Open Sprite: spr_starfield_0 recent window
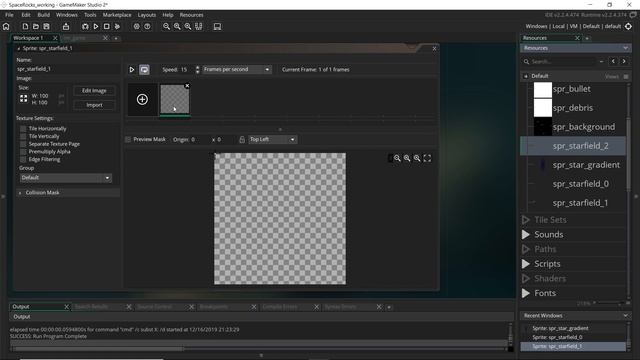 click(557, 337)
